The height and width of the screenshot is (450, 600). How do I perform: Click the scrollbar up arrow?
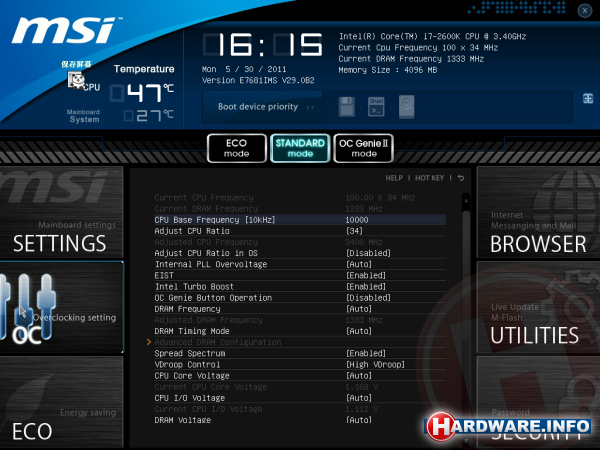466,200
